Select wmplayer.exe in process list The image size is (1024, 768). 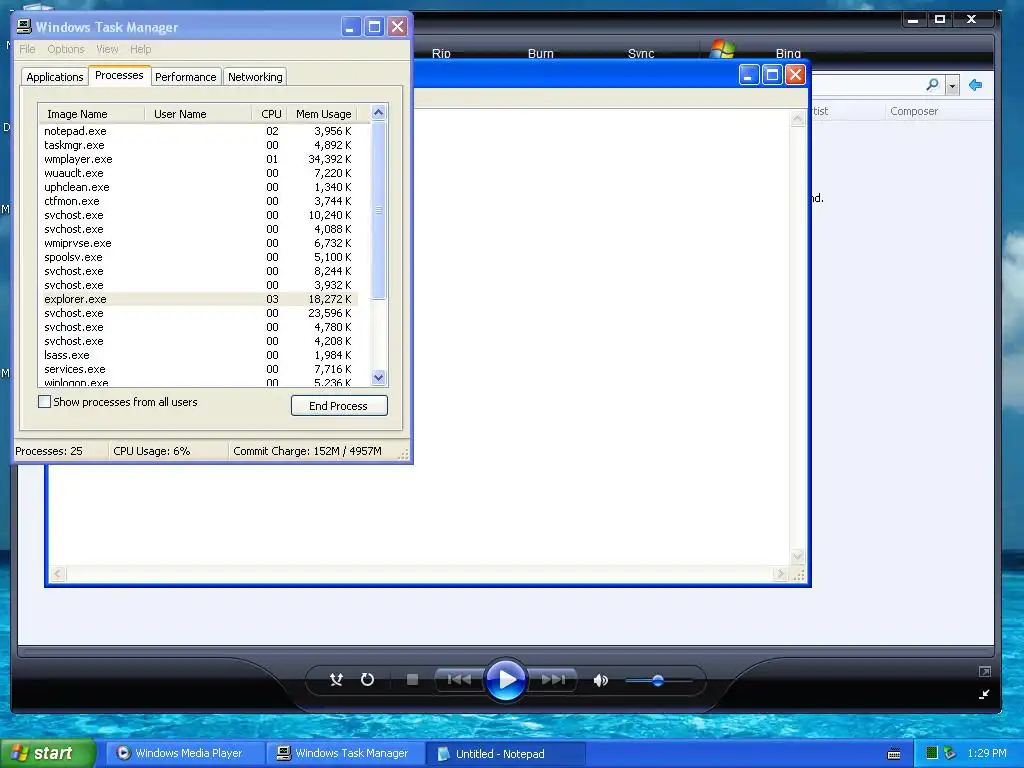[x=198, y=159]
